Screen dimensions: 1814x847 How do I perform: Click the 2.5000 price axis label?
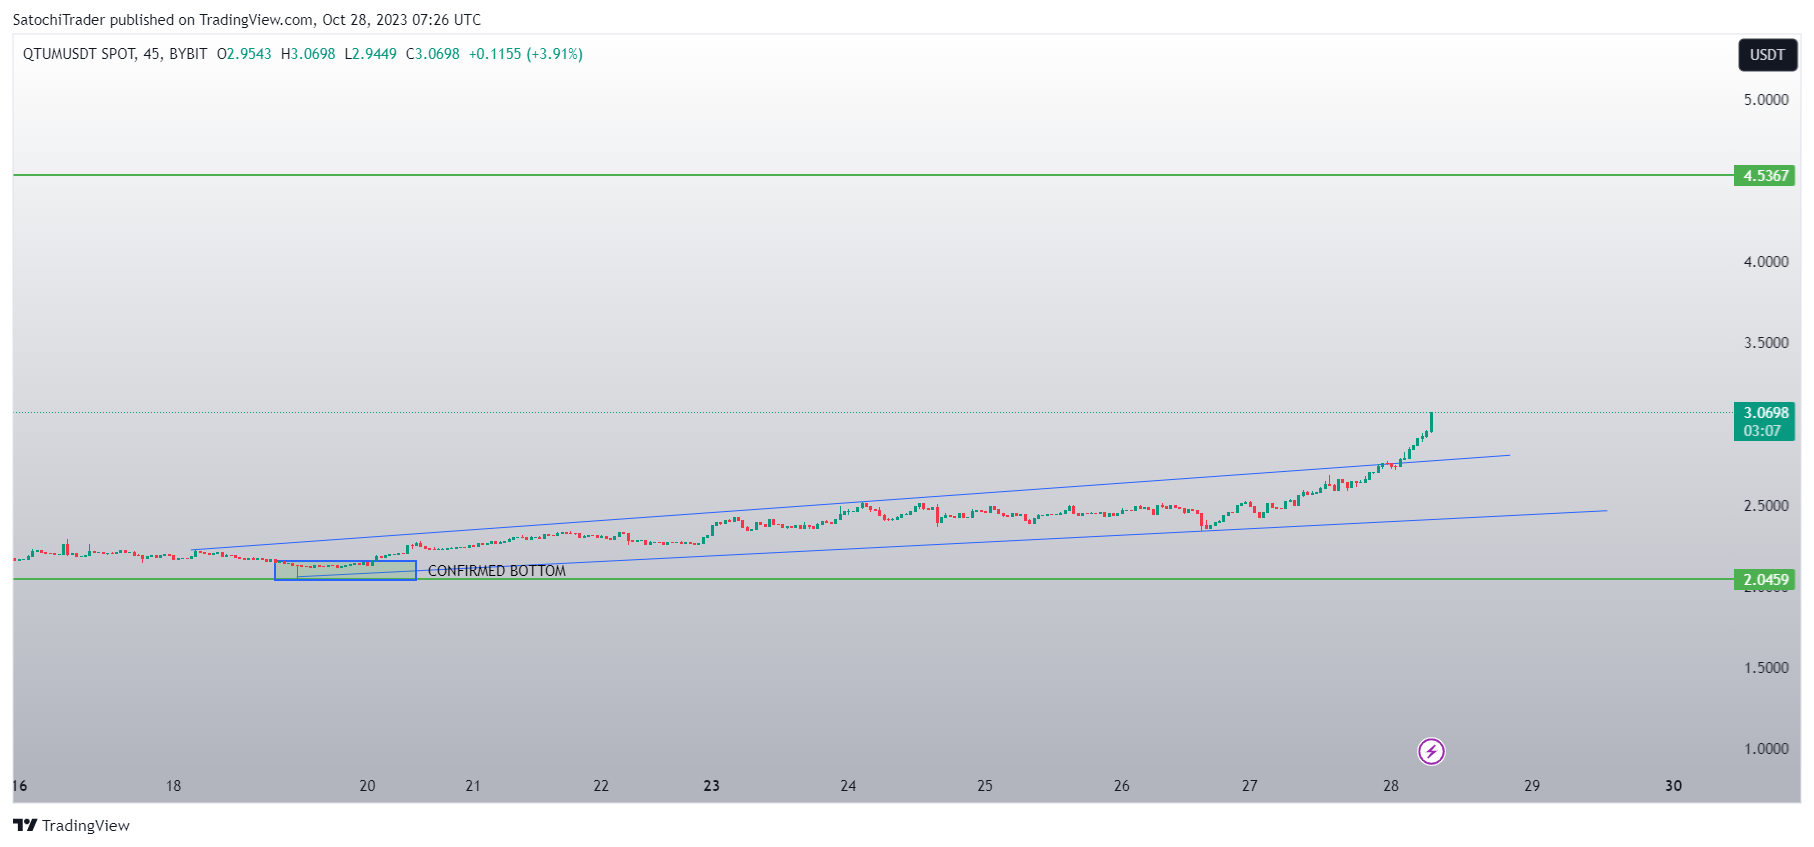pyautogui.click(x=1766, y=506)
